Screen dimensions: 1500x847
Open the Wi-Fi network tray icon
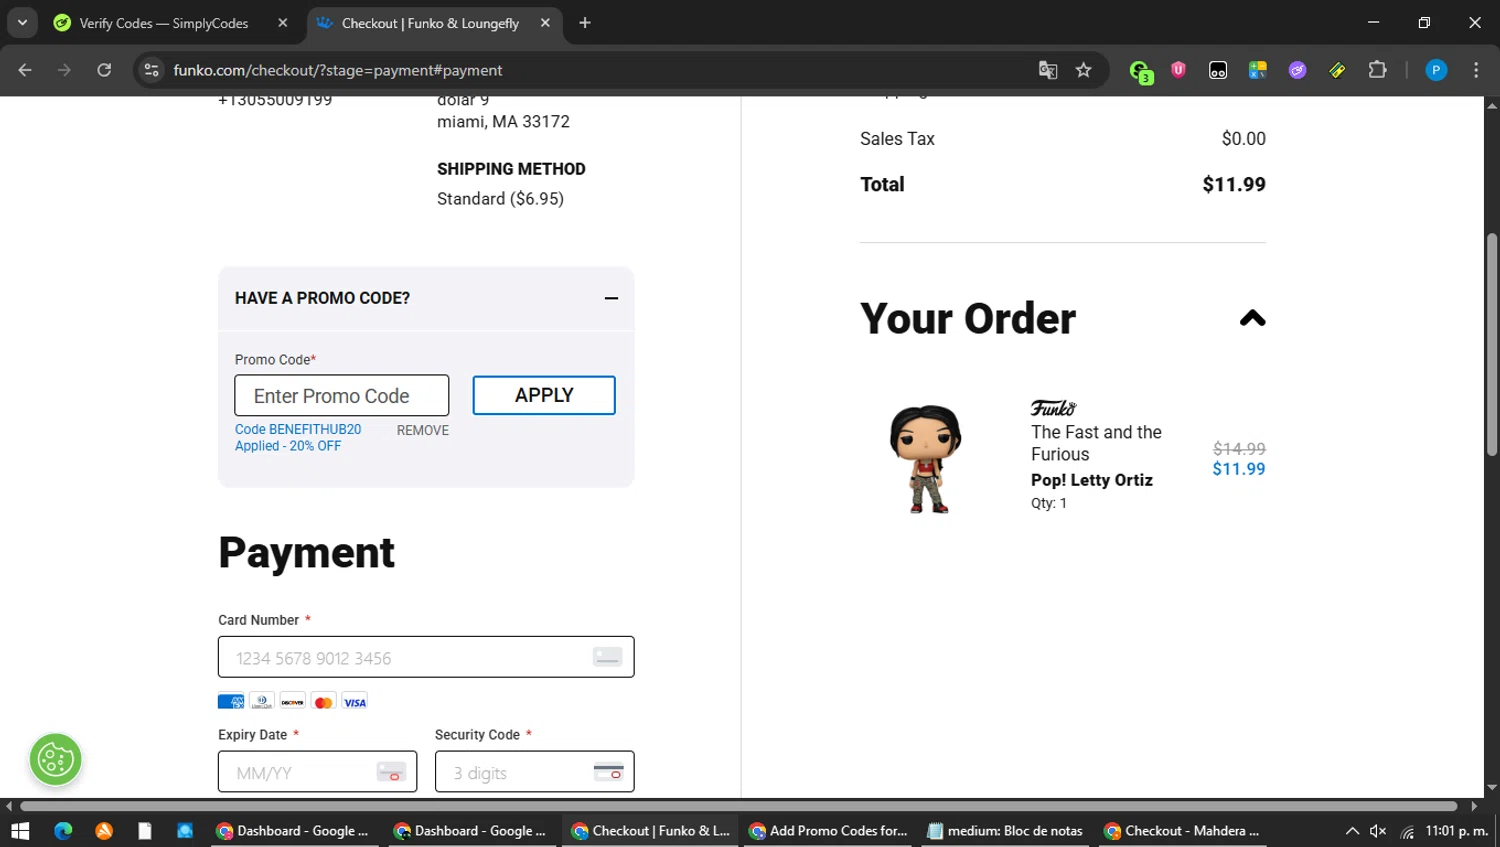click(1407, 831)
